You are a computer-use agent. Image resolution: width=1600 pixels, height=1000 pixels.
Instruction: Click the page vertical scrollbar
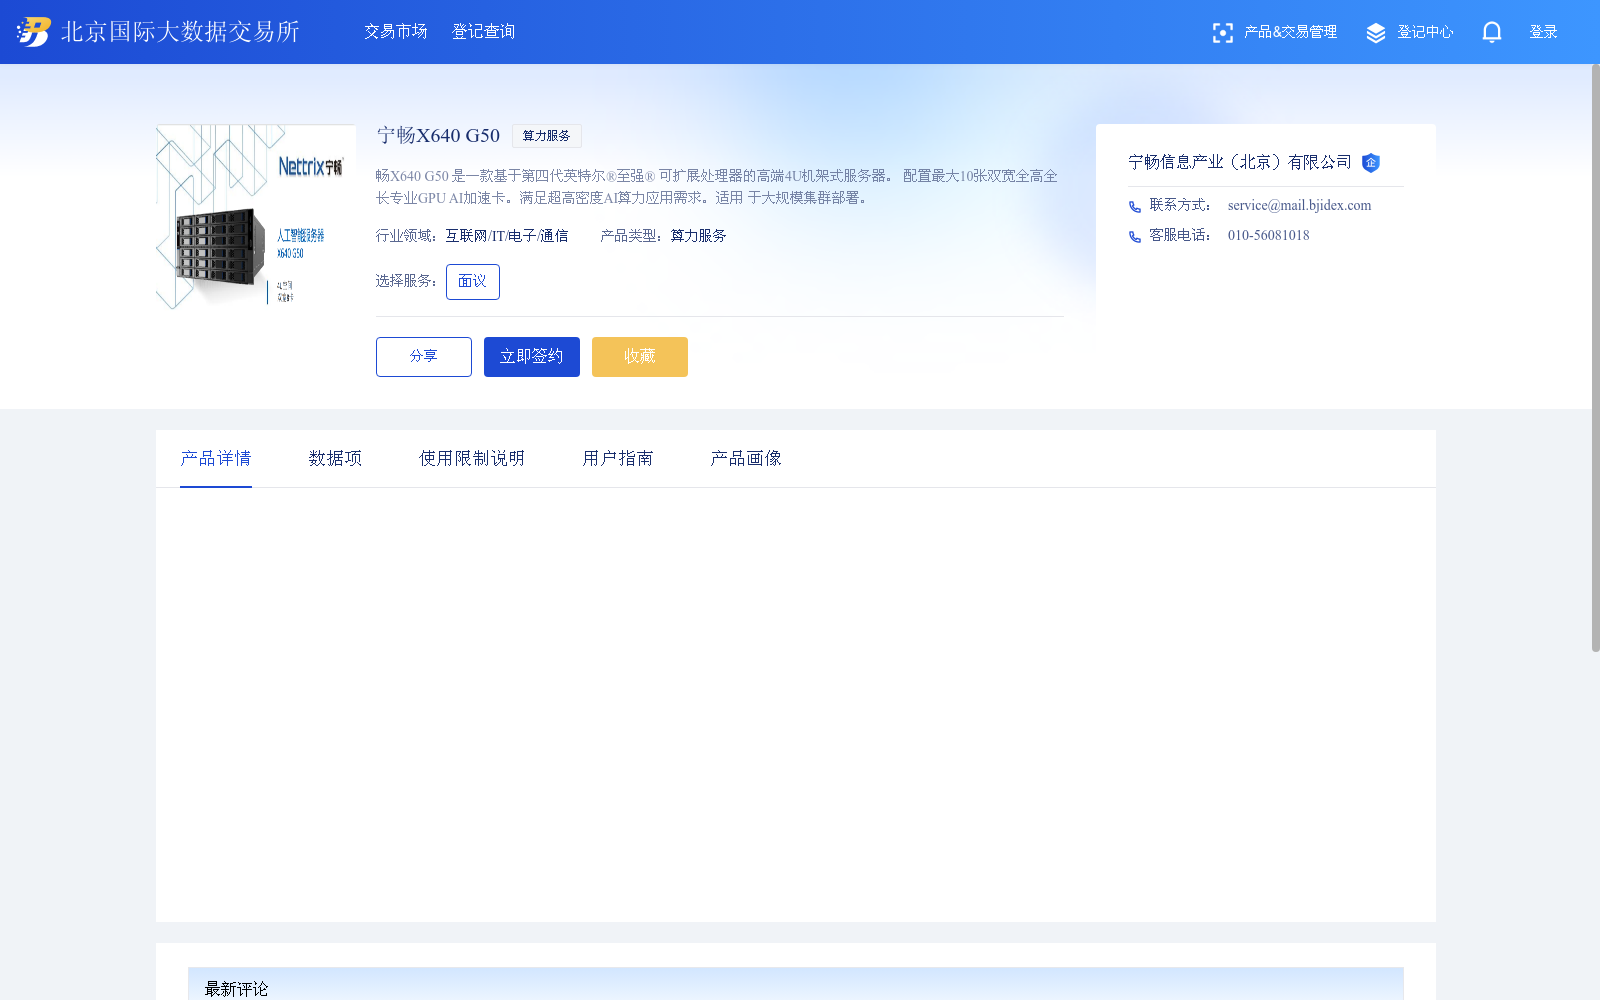(1595, 358)
